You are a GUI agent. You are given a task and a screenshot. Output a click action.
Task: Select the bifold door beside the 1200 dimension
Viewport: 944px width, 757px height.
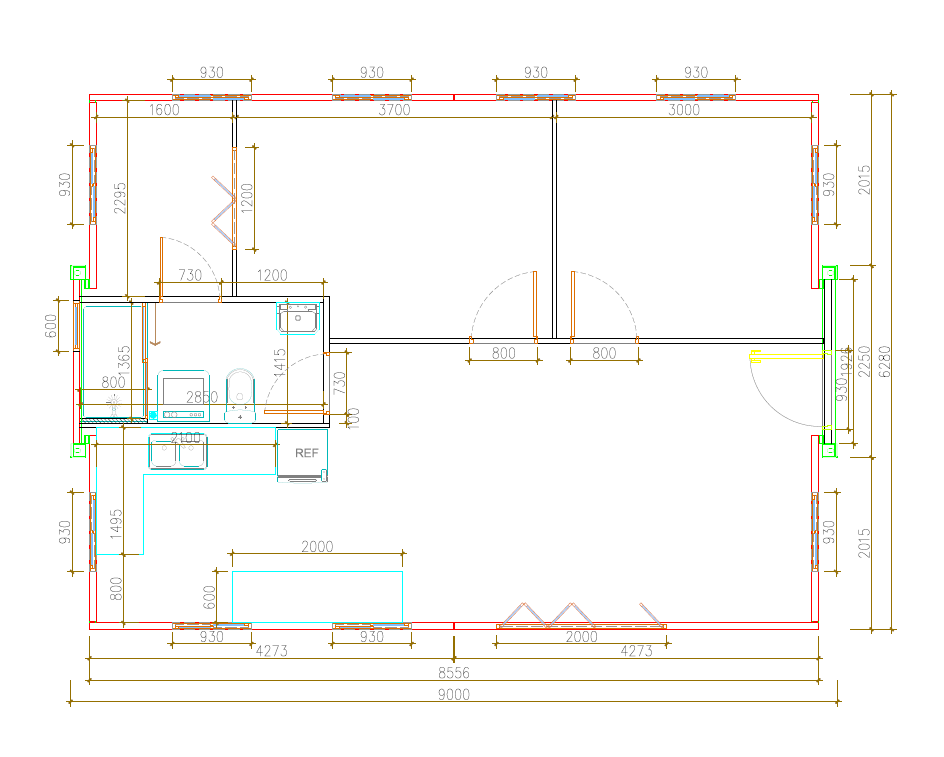223,210
